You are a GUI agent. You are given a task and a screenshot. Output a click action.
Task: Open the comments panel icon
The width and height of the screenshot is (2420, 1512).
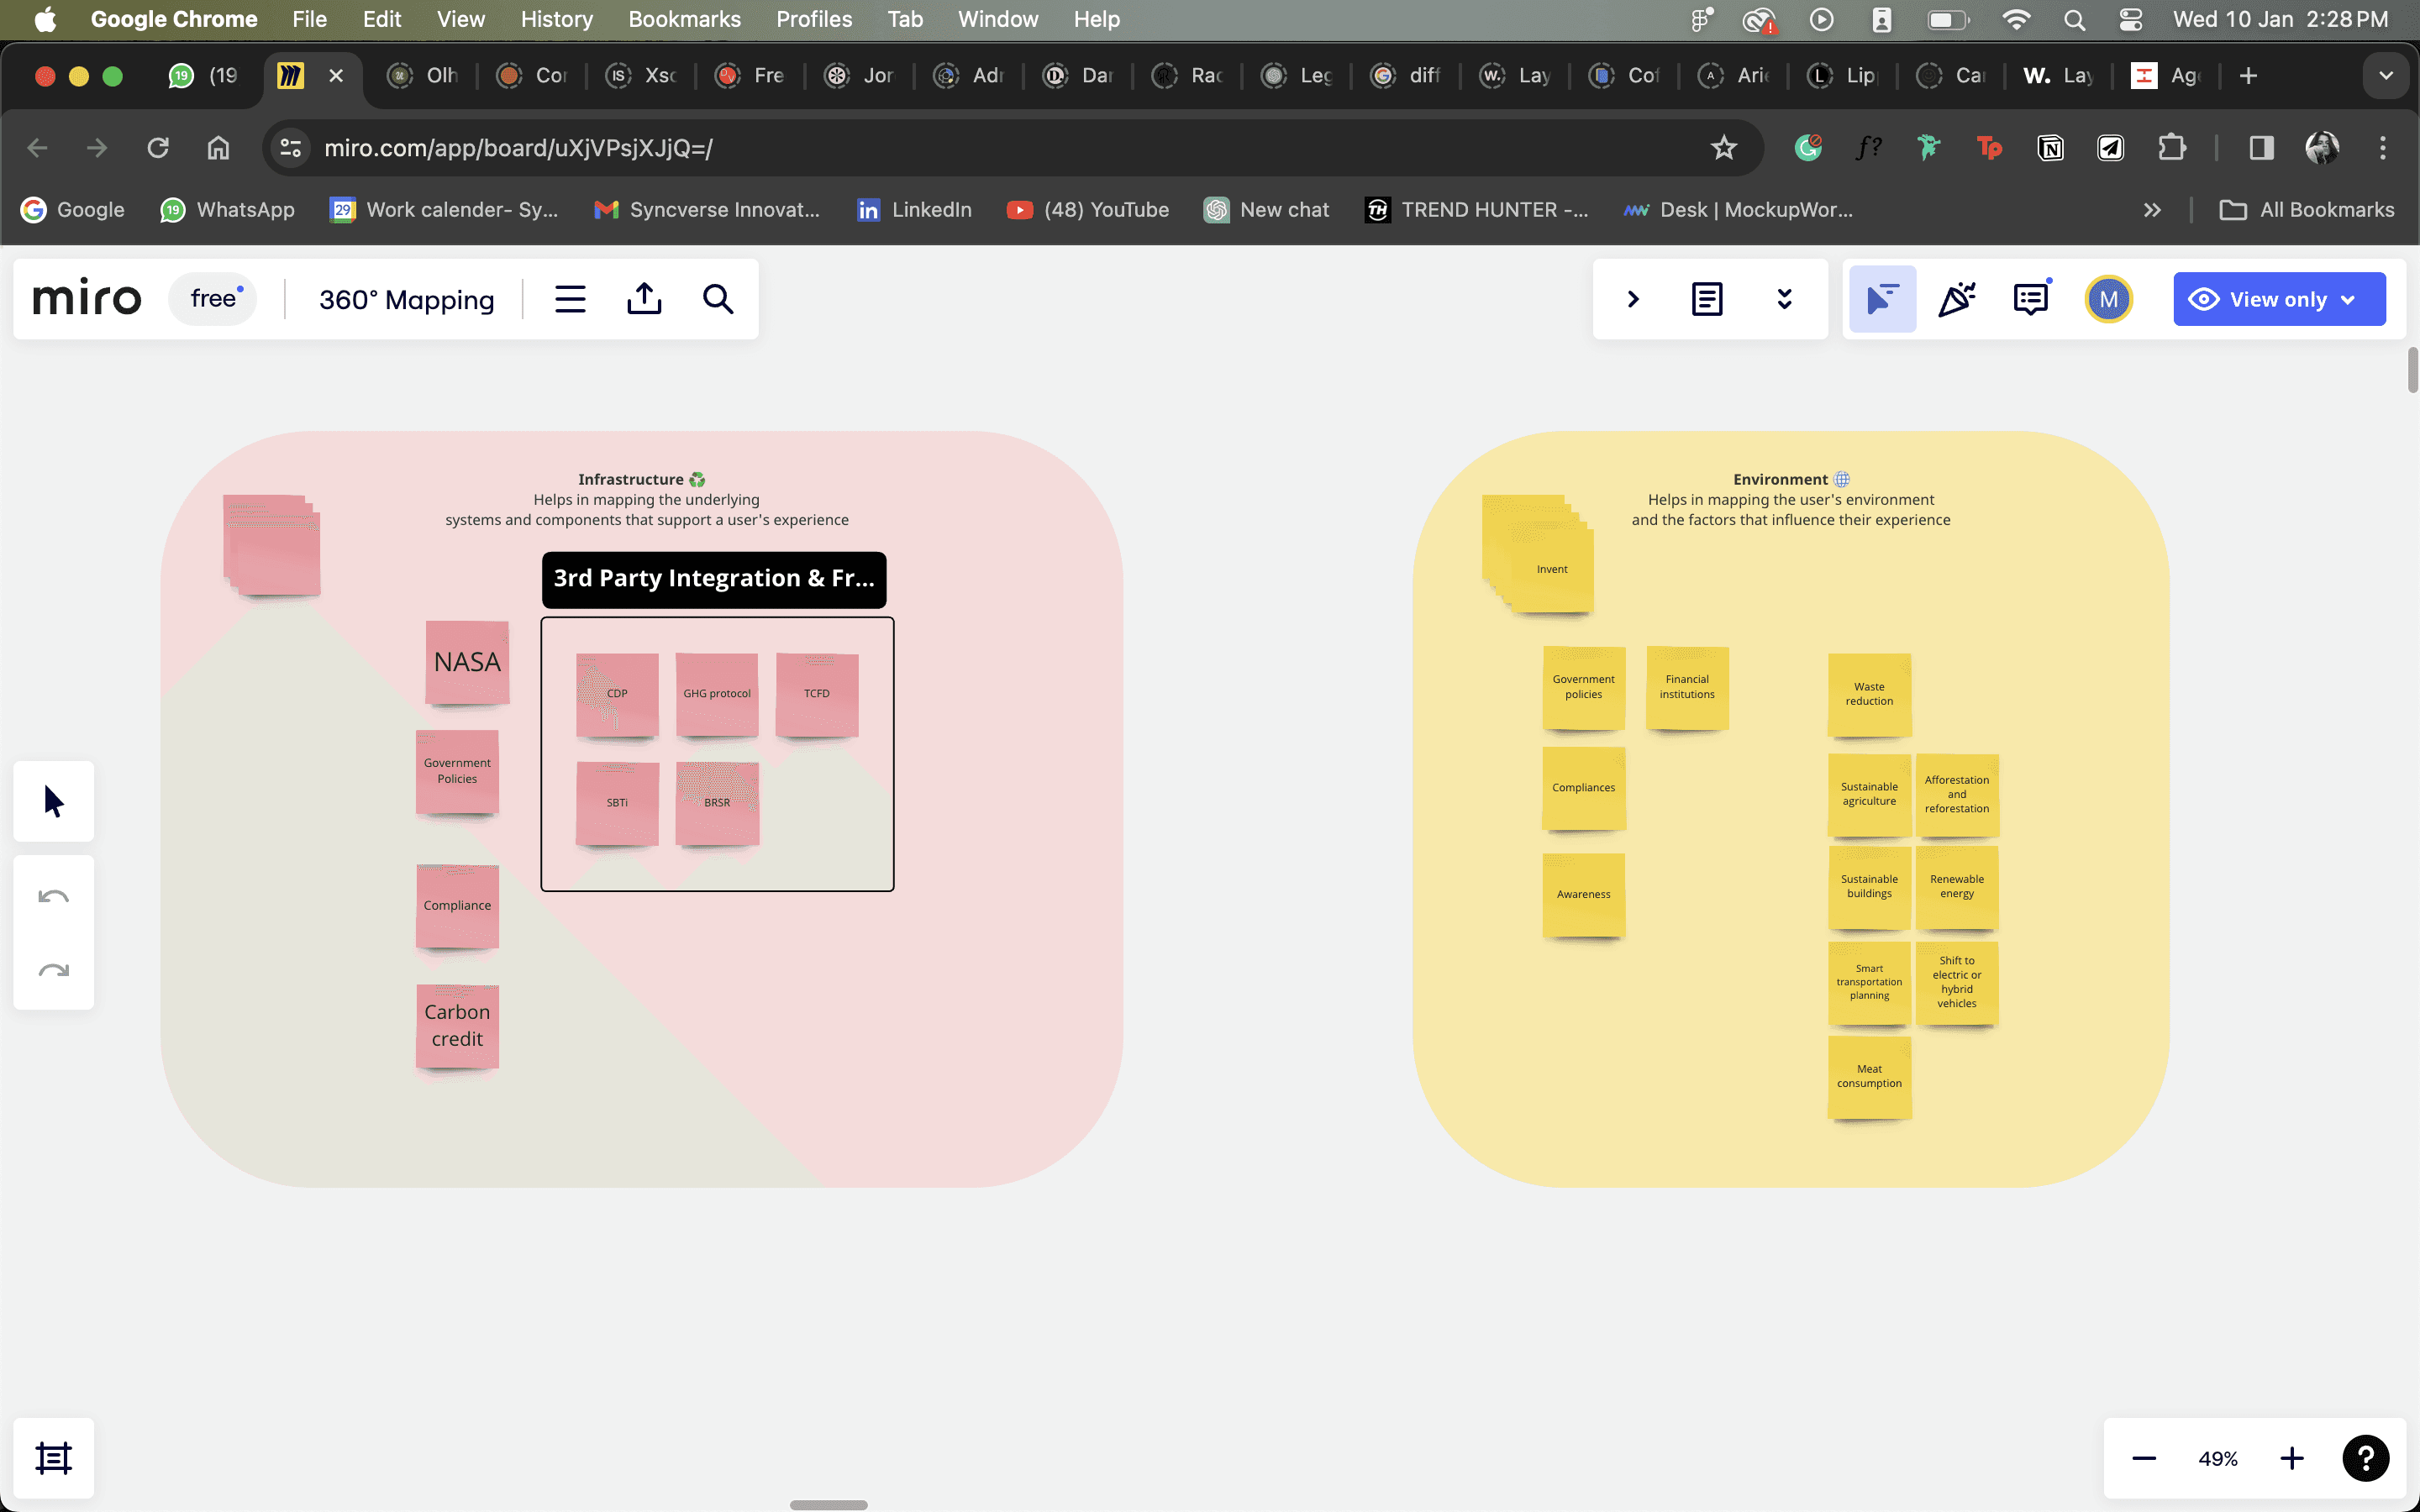2030,299
